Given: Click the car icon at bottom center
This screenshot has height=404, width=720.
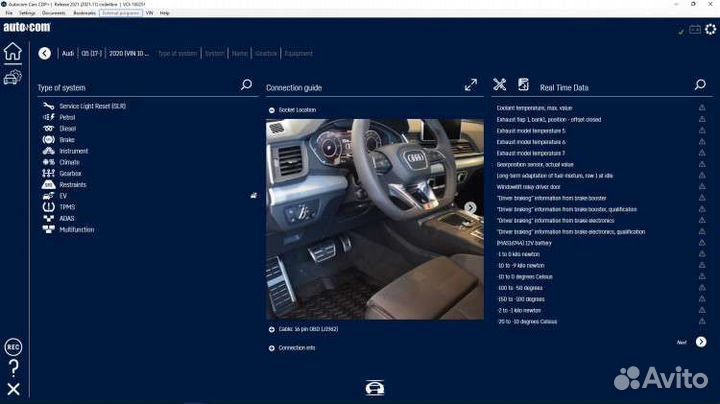Looking at the screenshot, I should (375, 388).
